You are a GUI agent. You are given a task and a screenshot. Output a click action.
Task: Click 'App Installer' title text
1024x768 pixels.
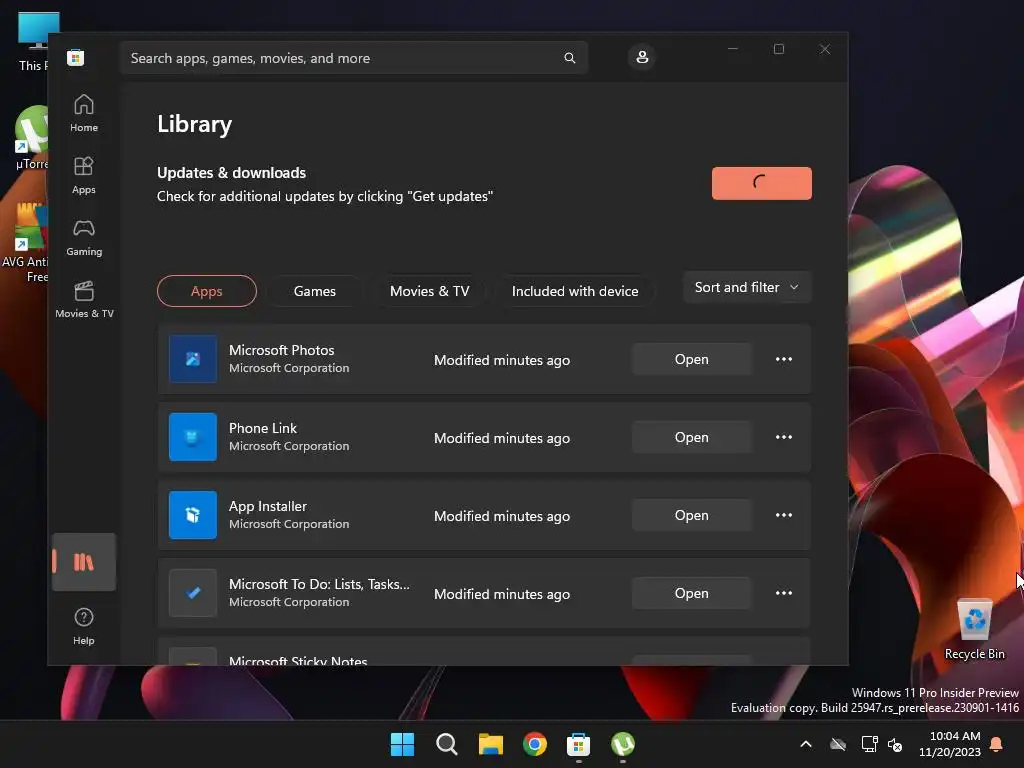tap(268, 506)
